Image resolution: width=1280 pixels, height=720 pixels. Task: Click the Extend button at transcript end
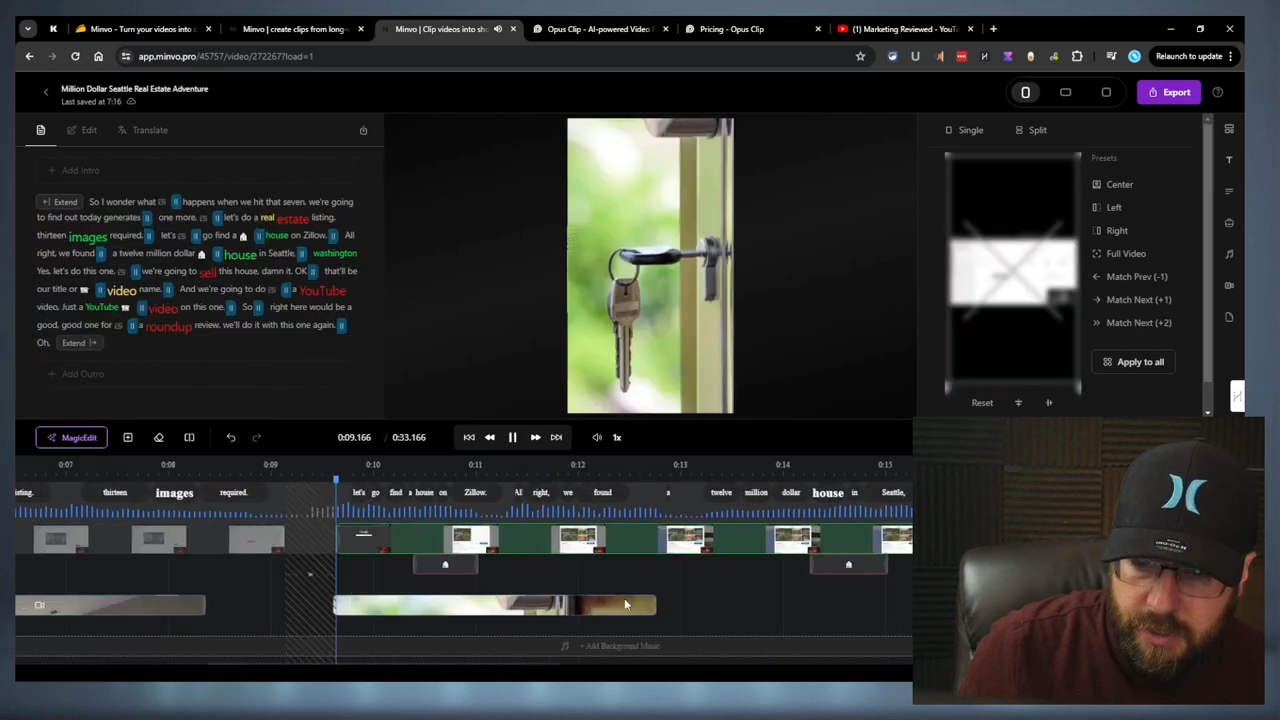click(x=79, y=343)
